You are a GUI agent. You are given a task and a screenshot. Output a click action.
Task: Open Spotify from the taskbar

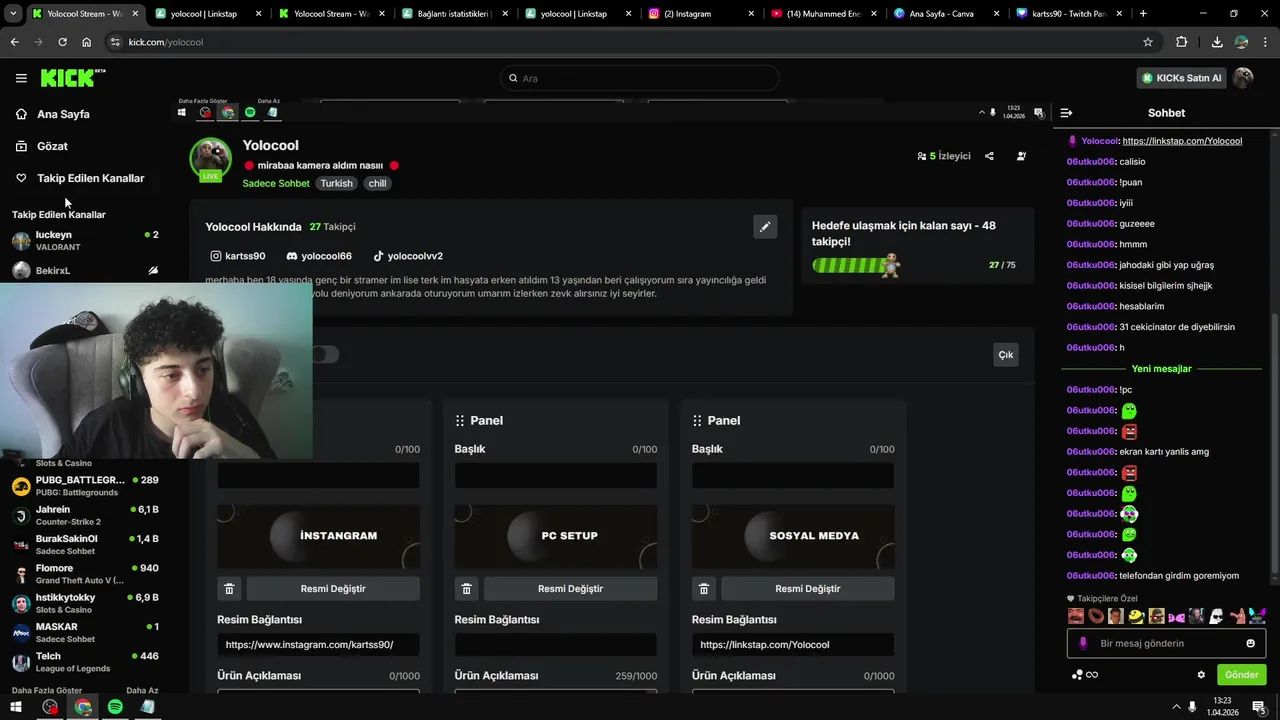[115, 707]
